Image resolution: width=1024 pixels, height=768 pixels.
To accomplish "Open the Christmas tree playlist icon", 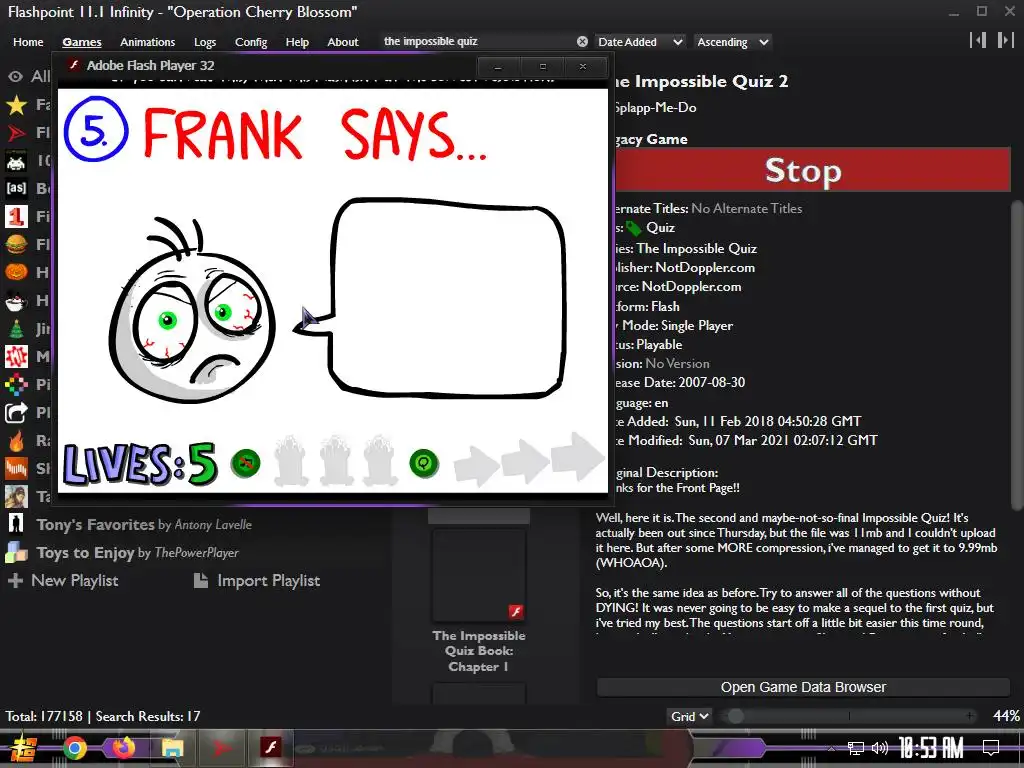I will pyautogui.click(x=16, y=328).
